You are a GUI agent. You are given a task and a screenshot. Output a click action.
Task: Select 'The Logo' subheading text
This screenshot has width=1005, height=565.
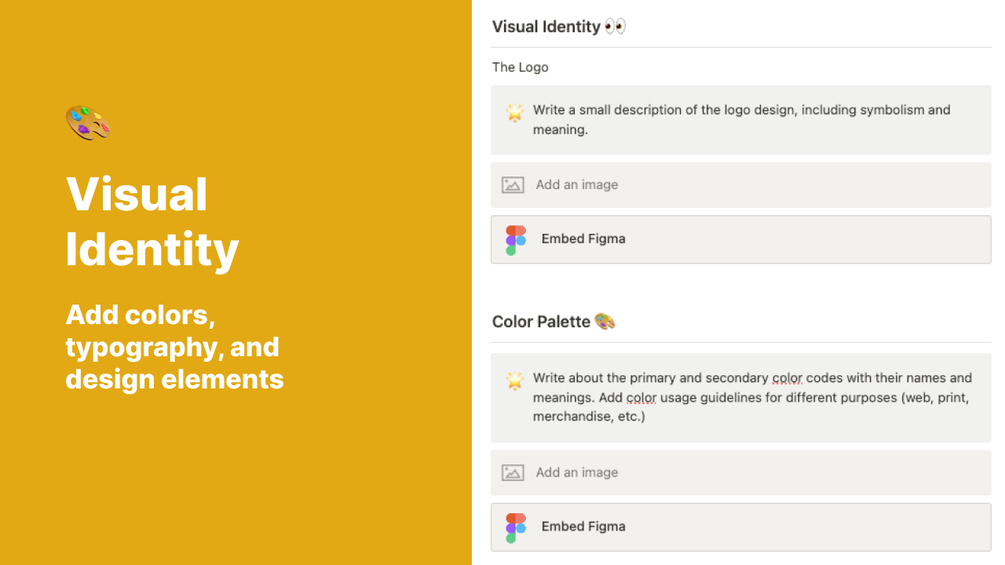pyautogui.click(x=520, y=68)
